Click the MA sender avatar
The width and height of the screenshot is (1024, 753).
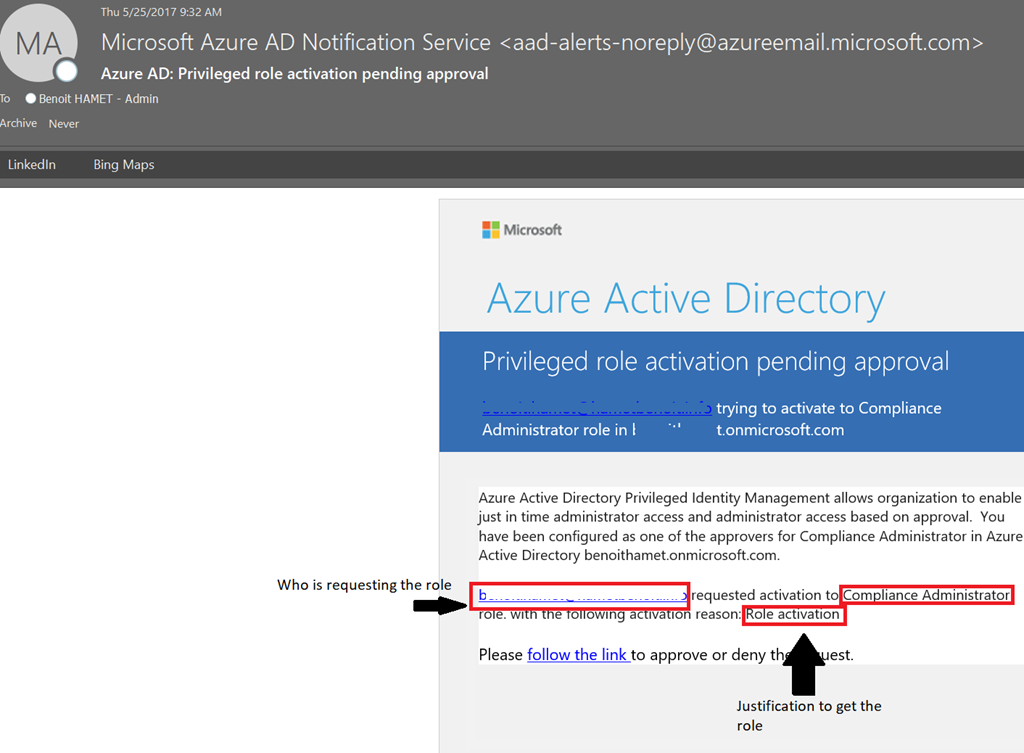pyautogui.click(x=40, y=44)
